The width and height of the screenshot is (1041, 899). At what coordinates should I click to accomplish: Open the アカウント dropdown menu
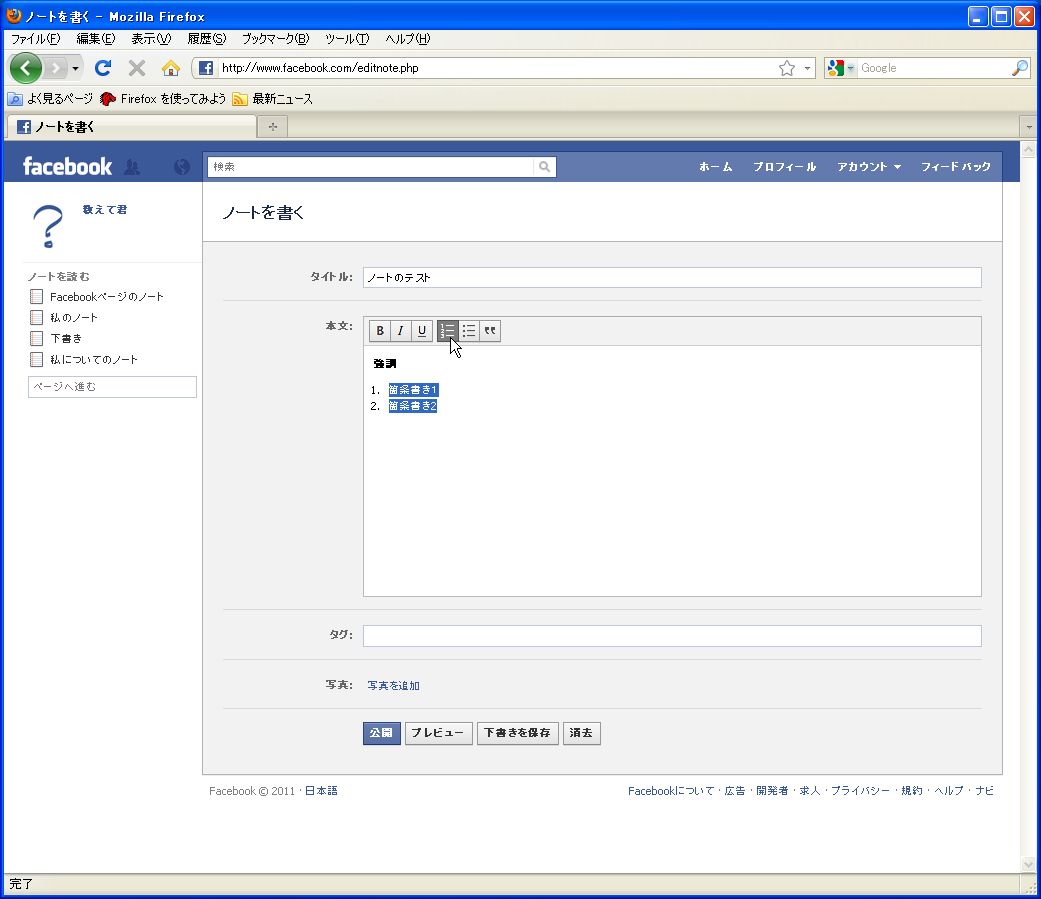click(x=868, y=167)
